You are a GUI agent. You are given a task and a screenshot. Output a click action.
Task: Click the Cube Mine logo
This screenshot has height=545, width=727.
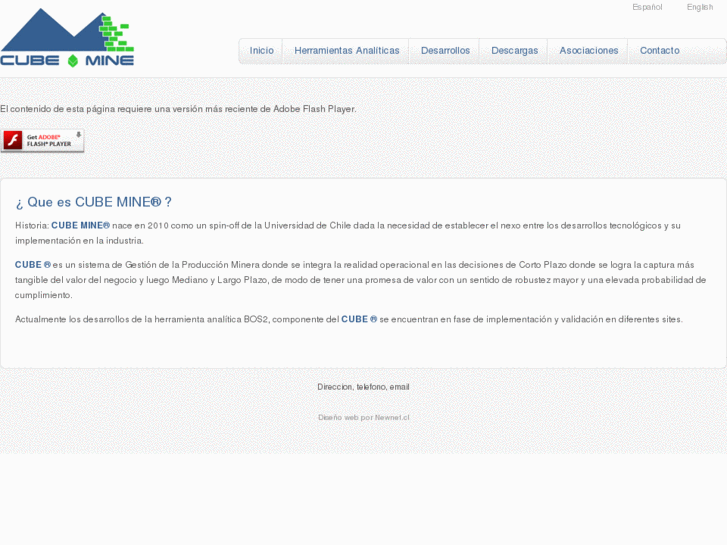(x=67, y=38)
